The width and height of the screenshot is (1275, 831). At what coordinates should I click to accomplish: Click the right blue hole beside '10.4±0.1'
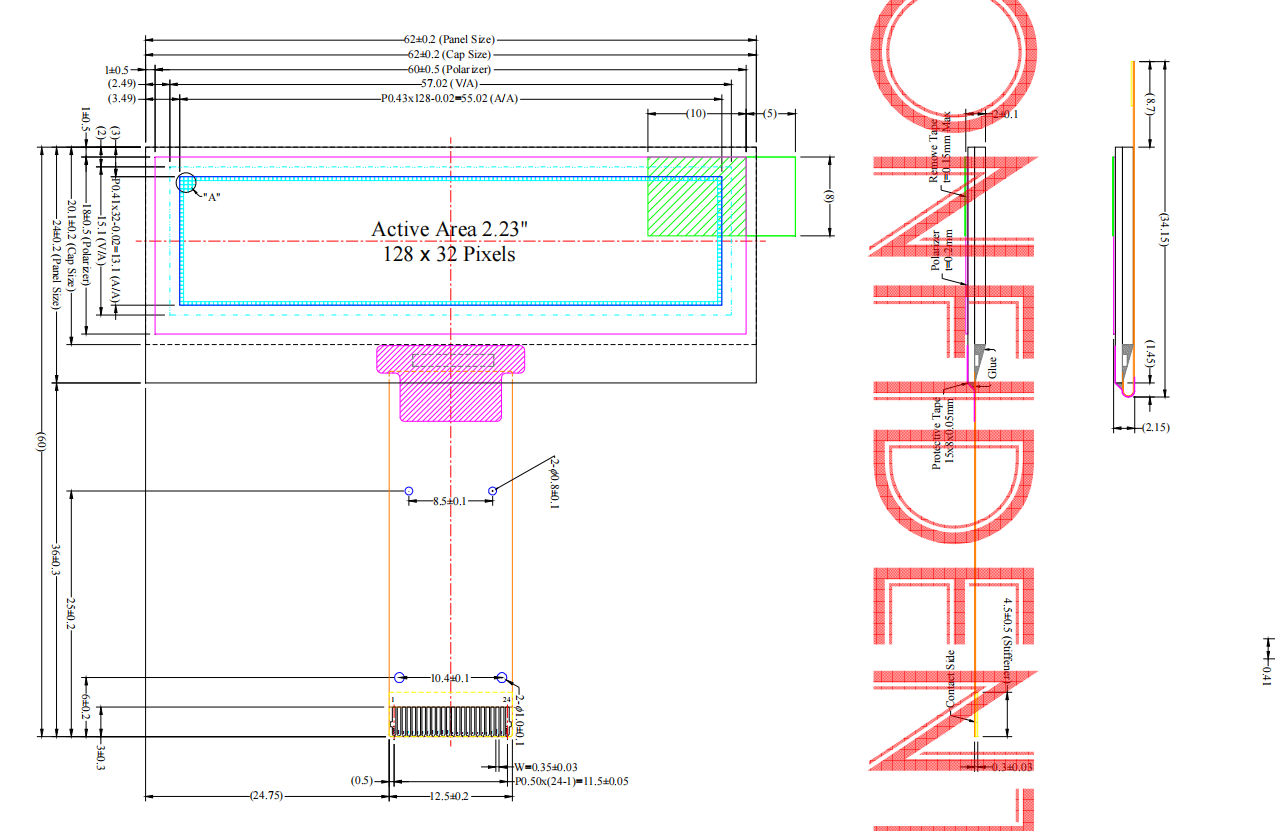click(x=502, y=678)
